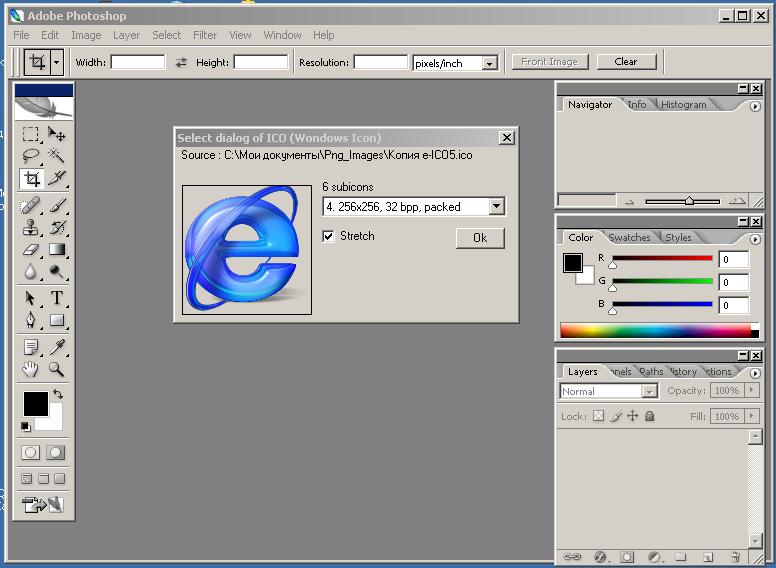Switch to the Paths tab
Image resolution: width=776 pixels, height=568 pixels.
tap(651, 371)
